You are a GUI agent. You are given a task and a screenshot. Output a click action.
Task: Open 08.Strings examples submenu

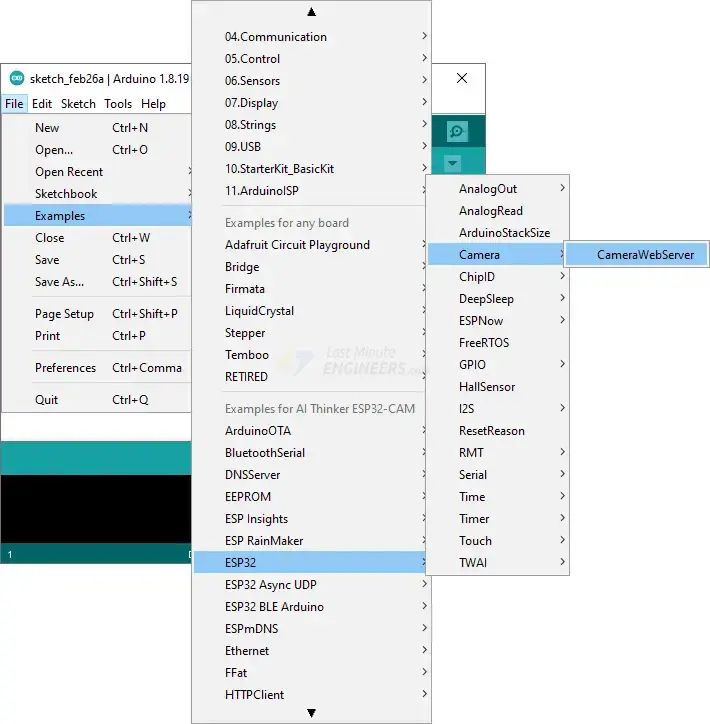pos(312,125)
